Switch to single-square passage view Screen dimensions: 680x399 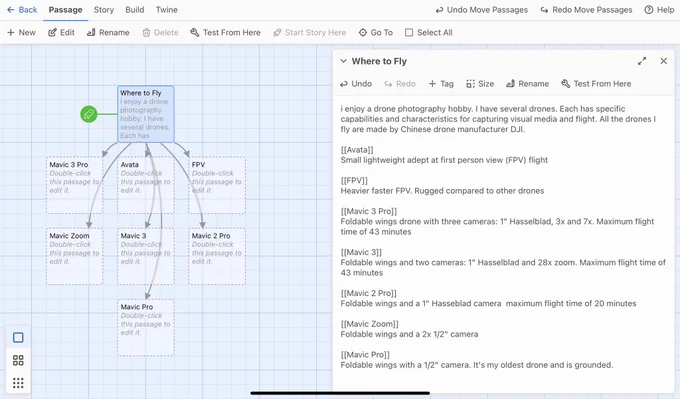(x=18, y=337)
